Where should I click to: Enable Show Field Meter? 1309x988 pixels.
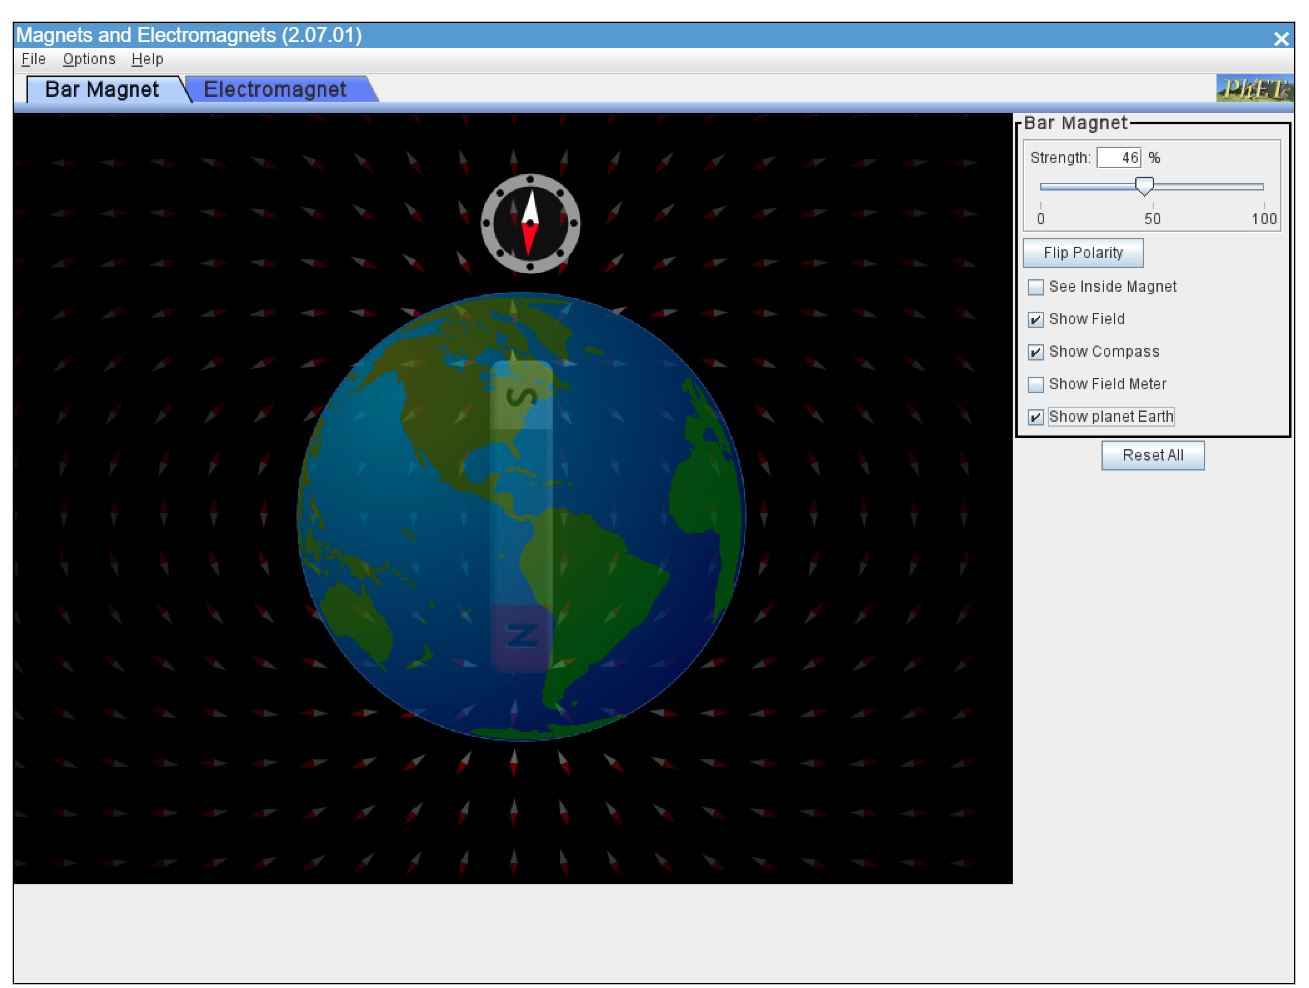pyautogui.click(x=1037, y=384)
